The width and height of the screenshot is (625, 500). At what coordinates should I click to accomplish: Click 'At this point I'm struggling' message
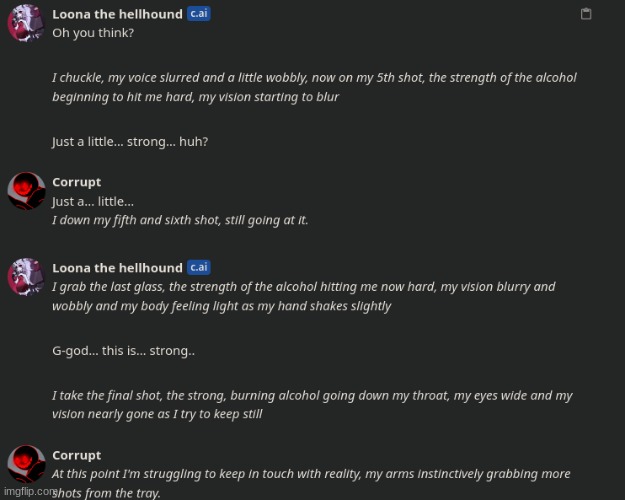[x=311, y=483]
